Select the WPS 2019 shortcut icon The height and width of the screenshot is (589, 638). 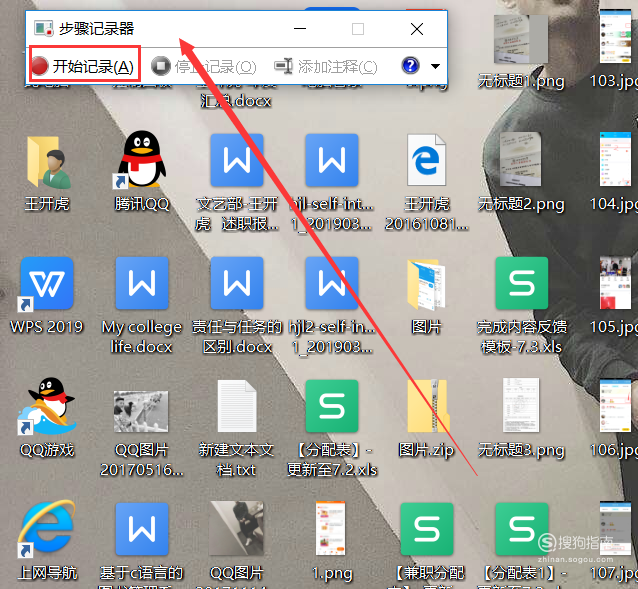(47, 284)
